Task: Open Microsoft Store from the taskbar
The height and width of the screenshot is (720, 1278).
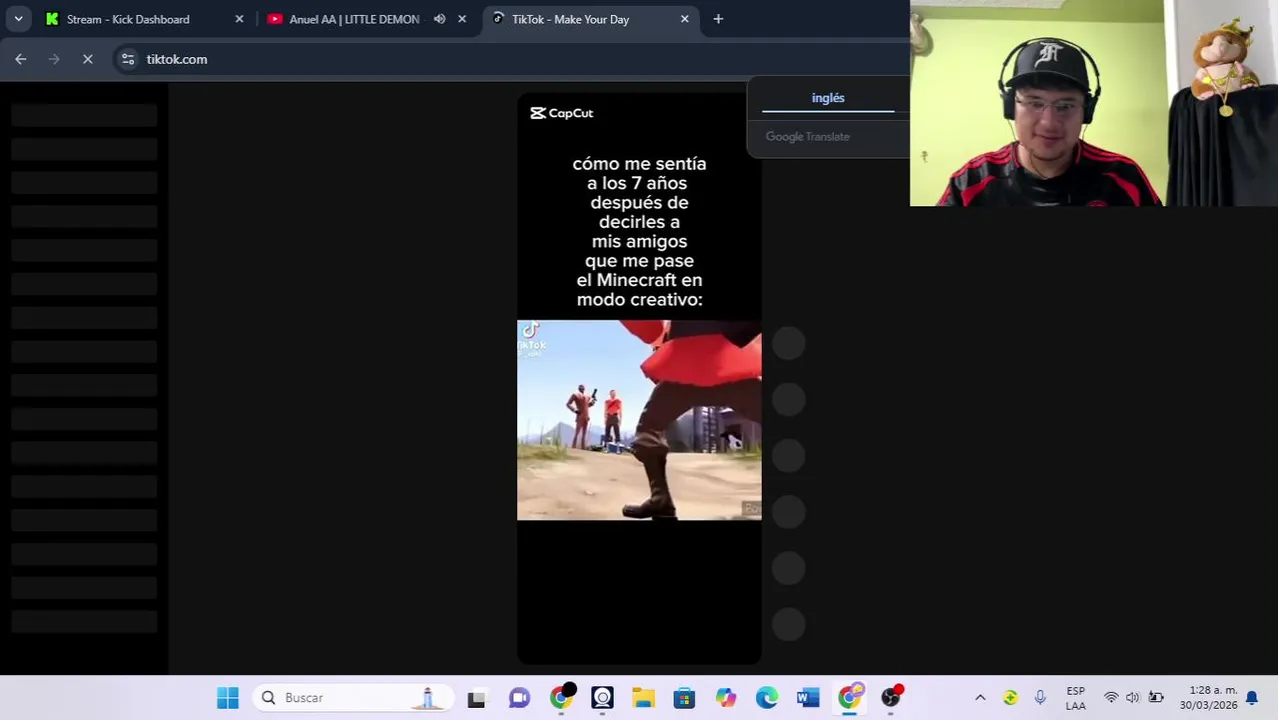Action: tap(684, 698)
